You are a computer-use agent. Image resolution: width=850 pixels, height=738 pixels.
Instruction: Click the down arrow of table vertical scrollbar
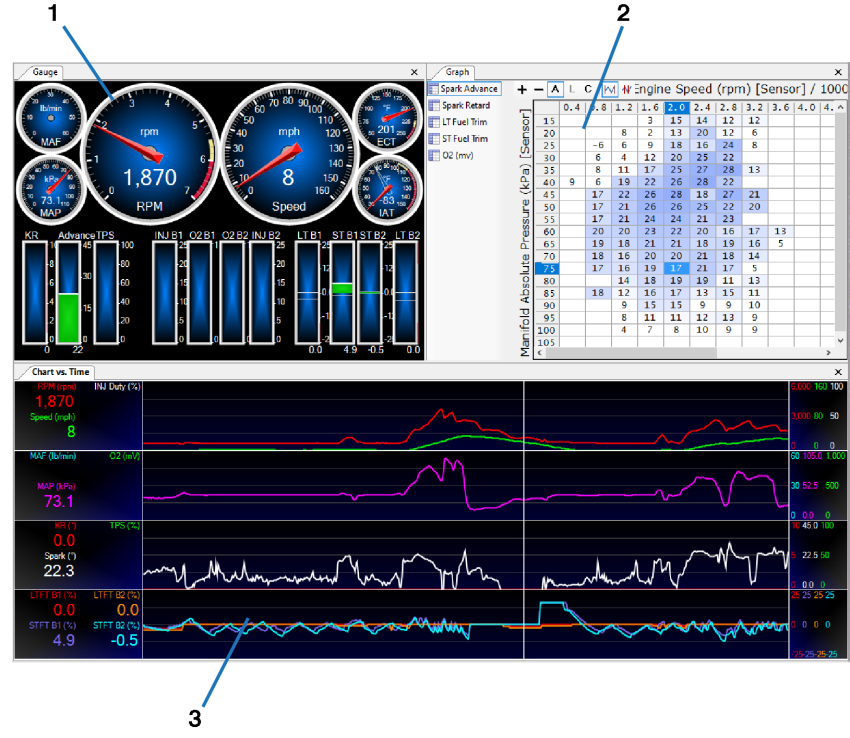pyautogui.click(x=841, y=341)
